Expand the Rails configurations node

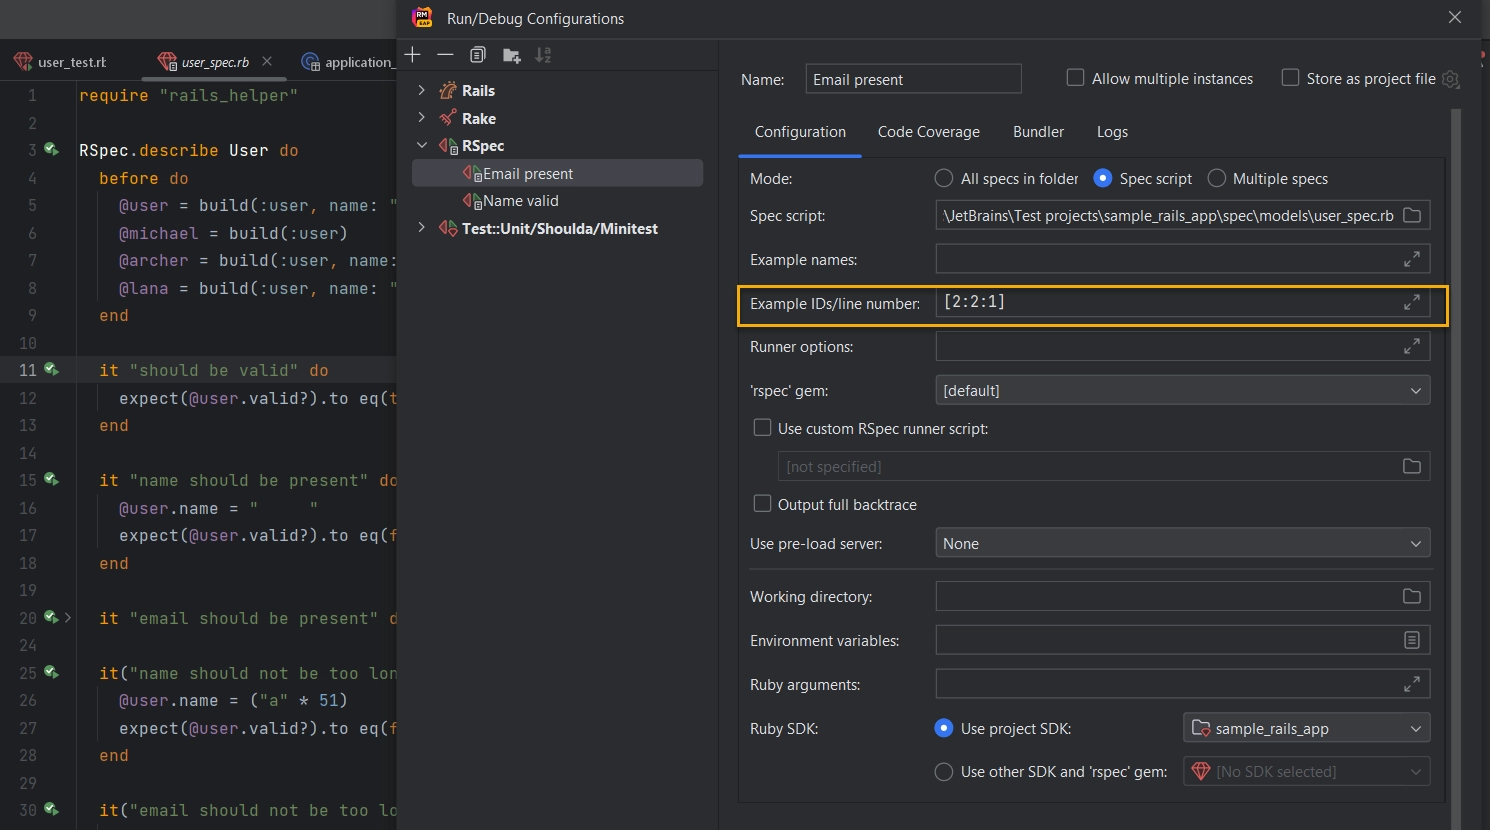click(x=421, y=90)
